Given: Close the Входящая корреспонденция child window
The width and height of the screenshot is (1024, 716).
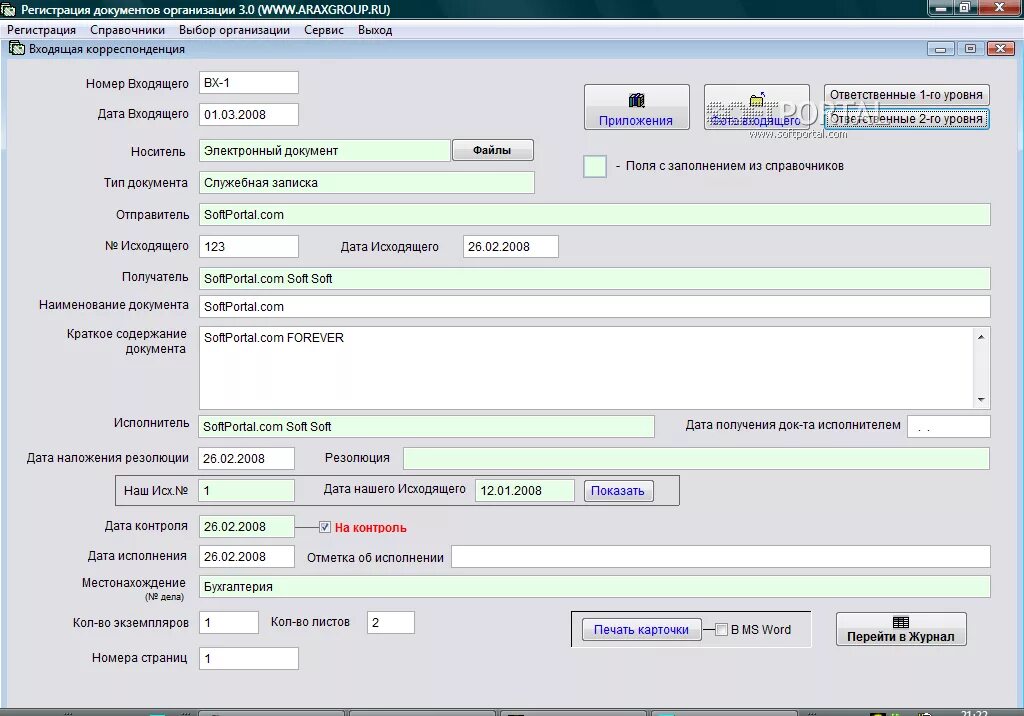Looking at the screenshot, I should click(1000, 49).
